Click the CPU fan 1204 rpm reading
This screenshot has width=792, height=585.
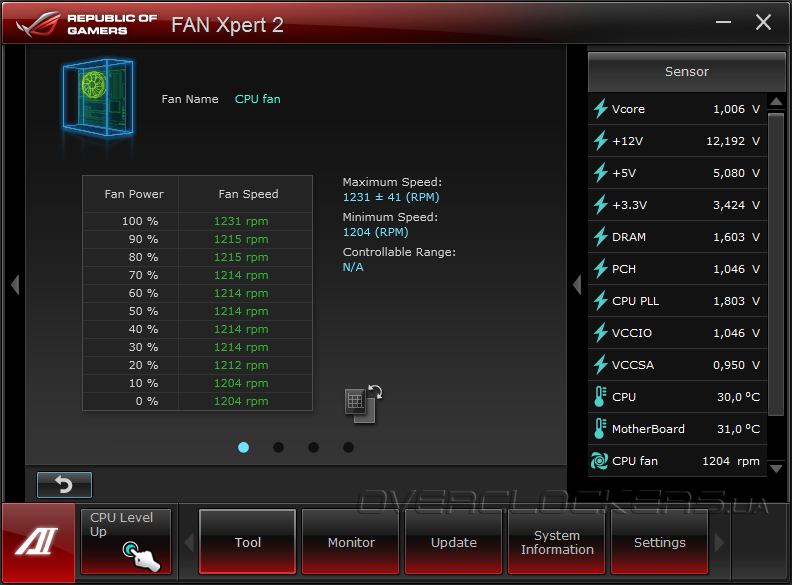tap(731, 461)
